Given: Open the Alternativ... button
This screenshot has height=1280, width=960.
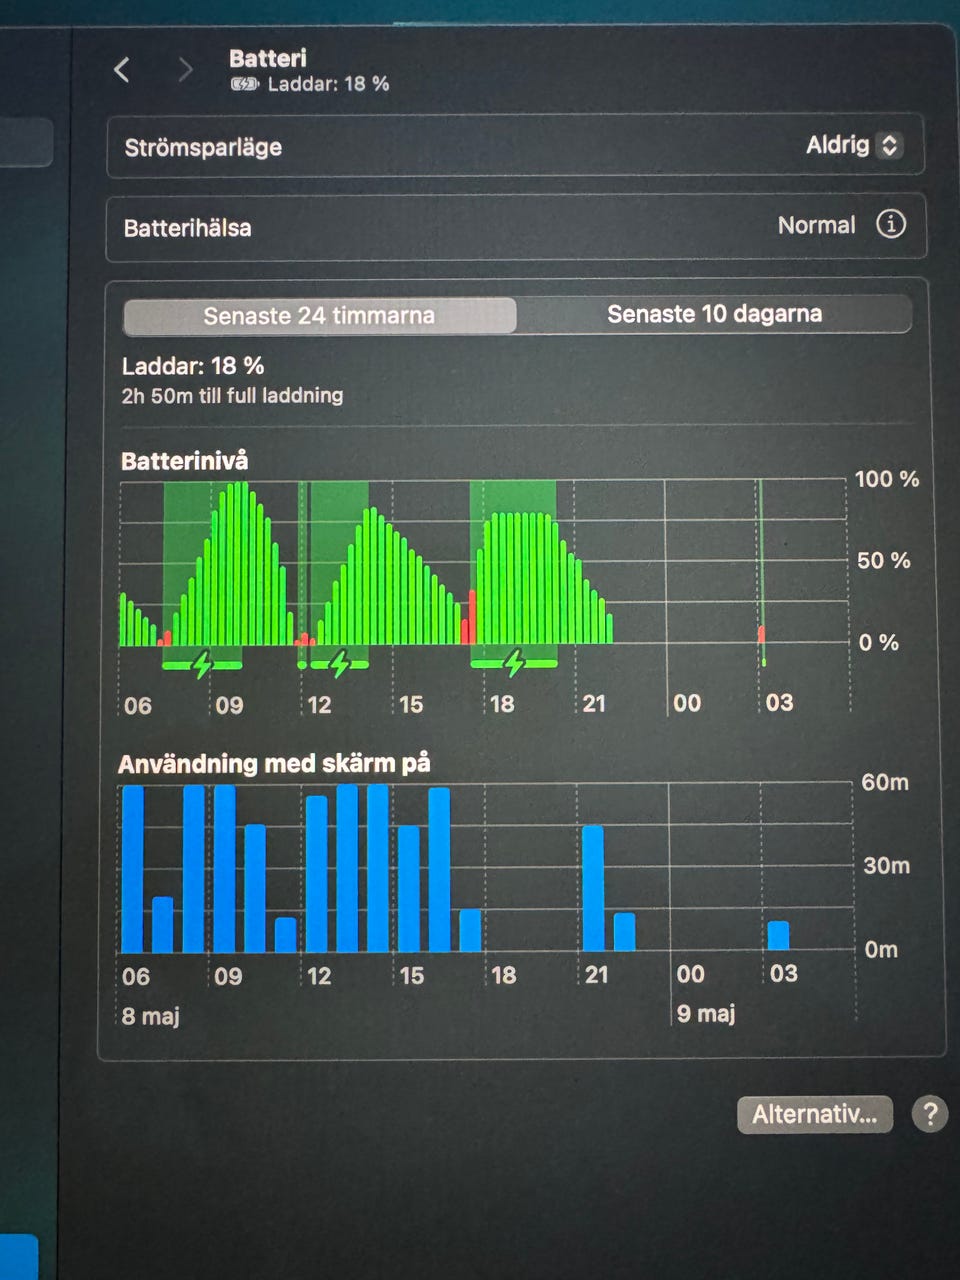Looking at the screenshot, I should tap(814, 1114).
